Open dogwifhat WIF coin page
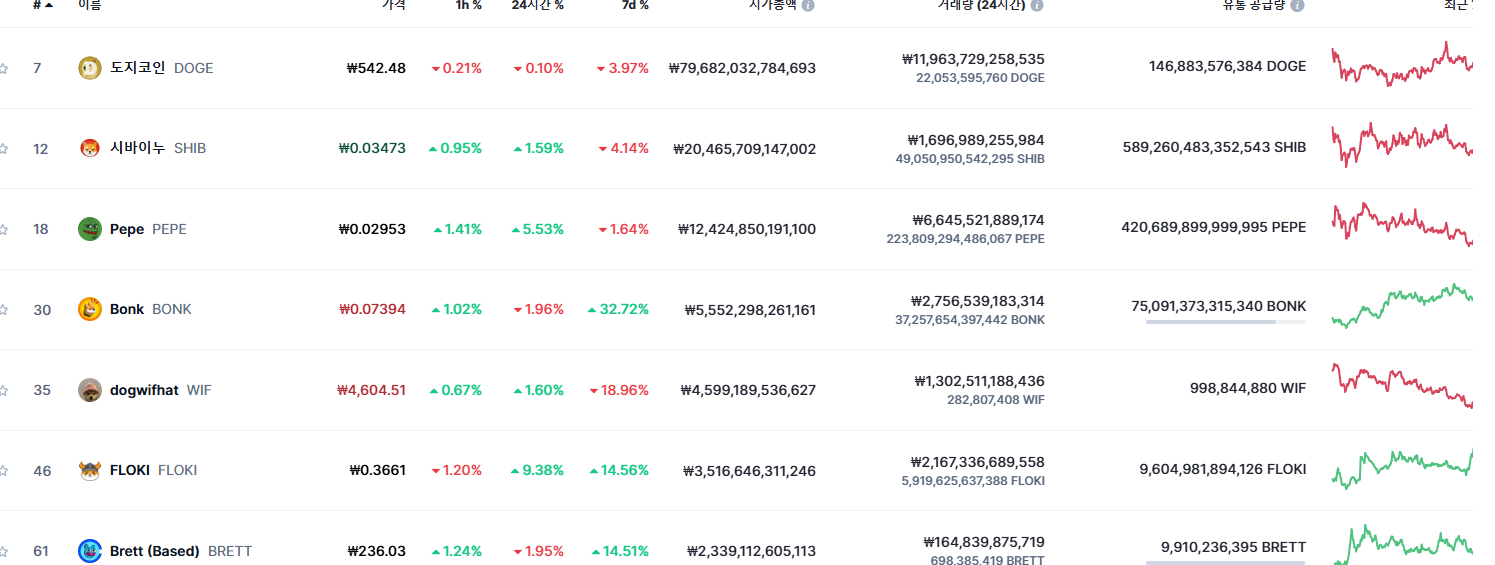The width and height of the screenshot is (1495, 565). tap(160, 390)
